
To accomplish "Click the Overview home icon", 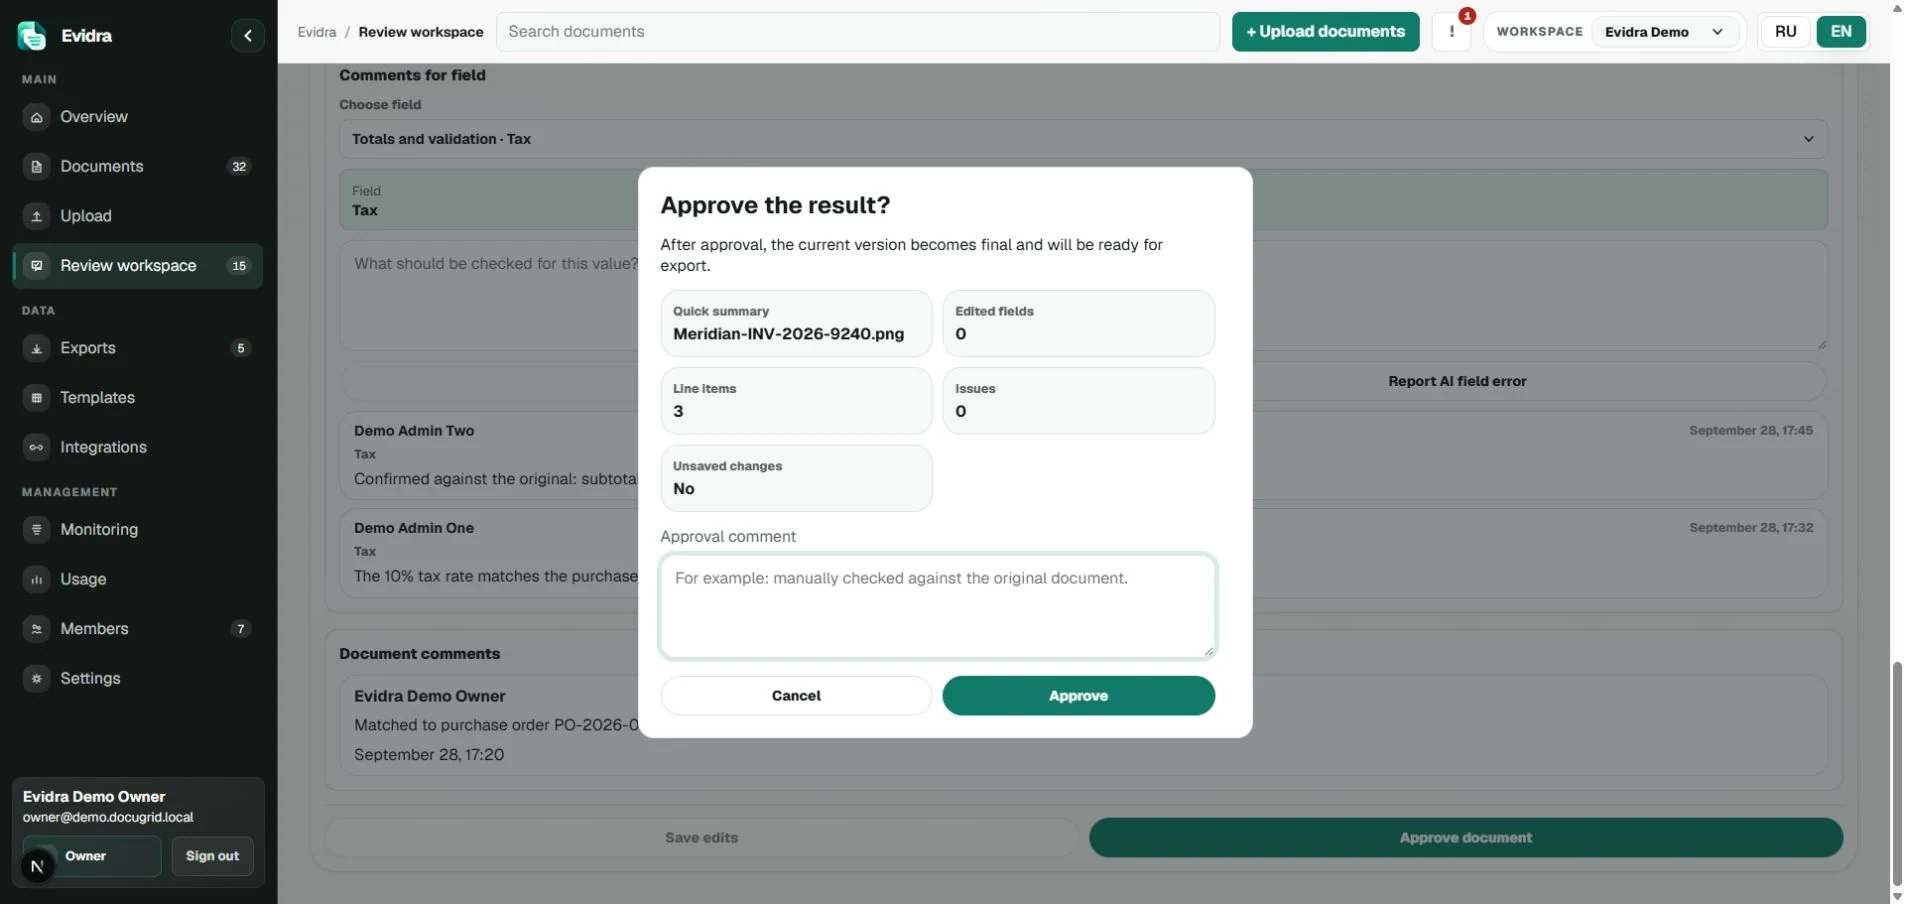I will click(37, 117).
